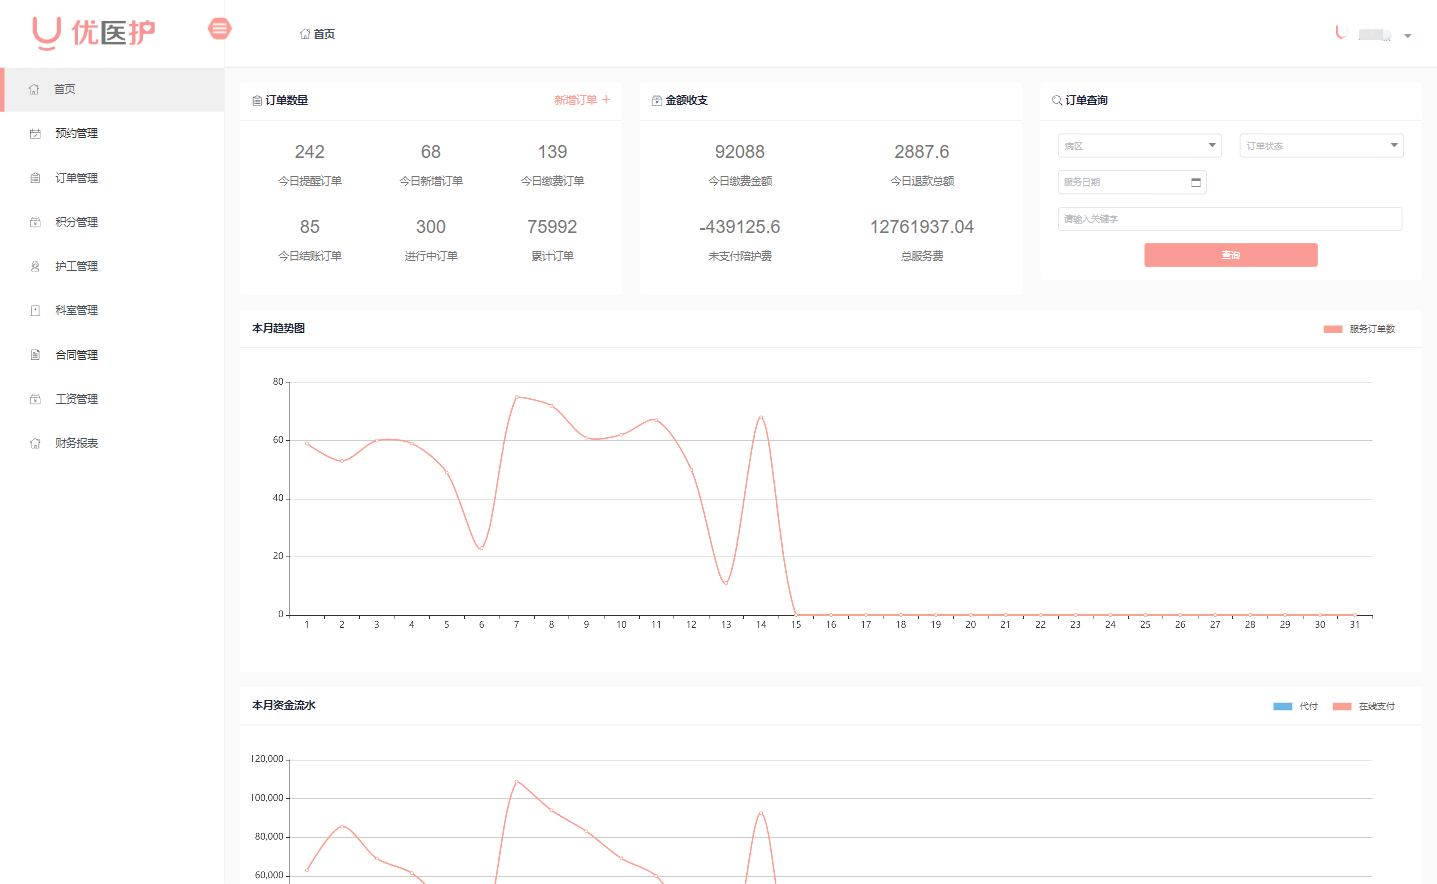Click the magnifier icon next to 订单查询
The height and width of the screenshot is (884, 1437).
(x=1057, y=101)
